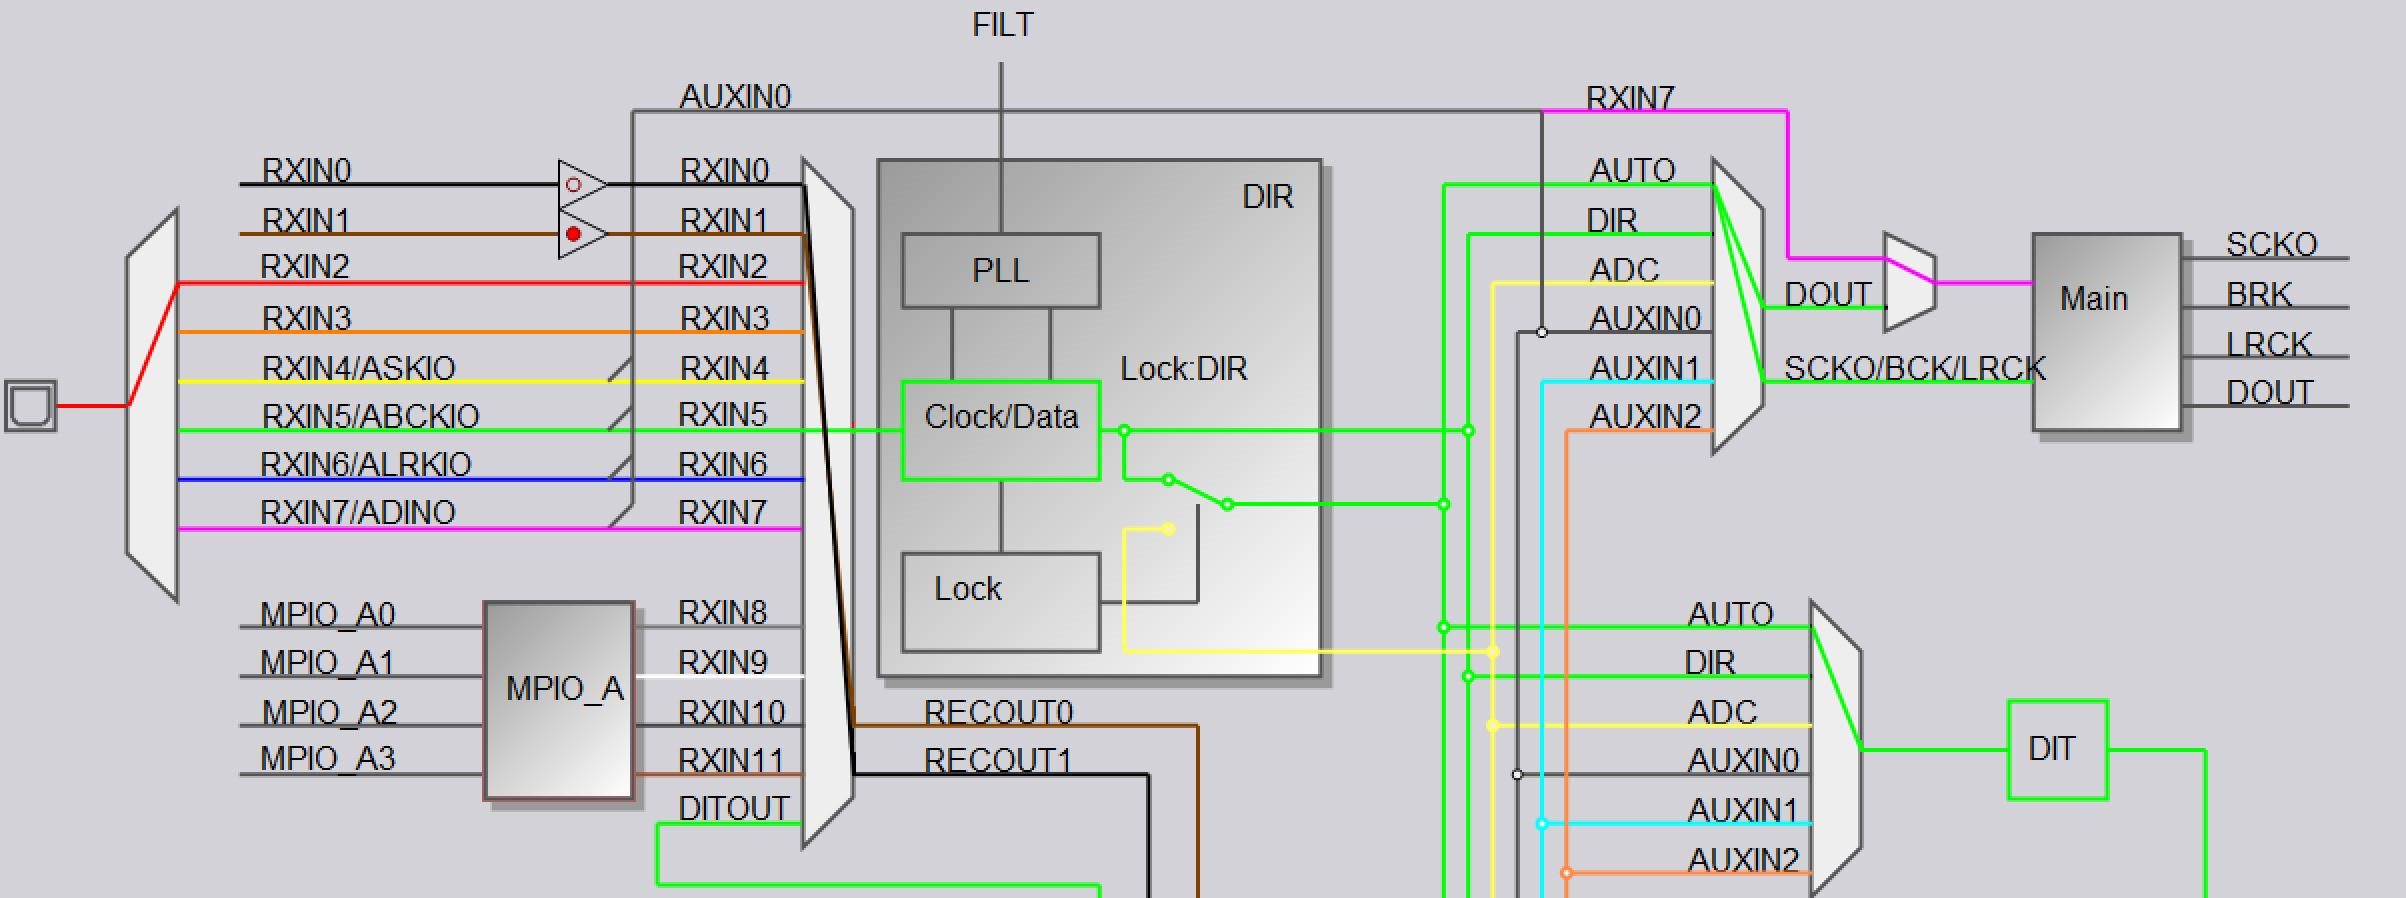The width and height of the screenshot is (2406, 898).
Task: Click the AUXIN0 label on the top line
Action: click(735, 97)
